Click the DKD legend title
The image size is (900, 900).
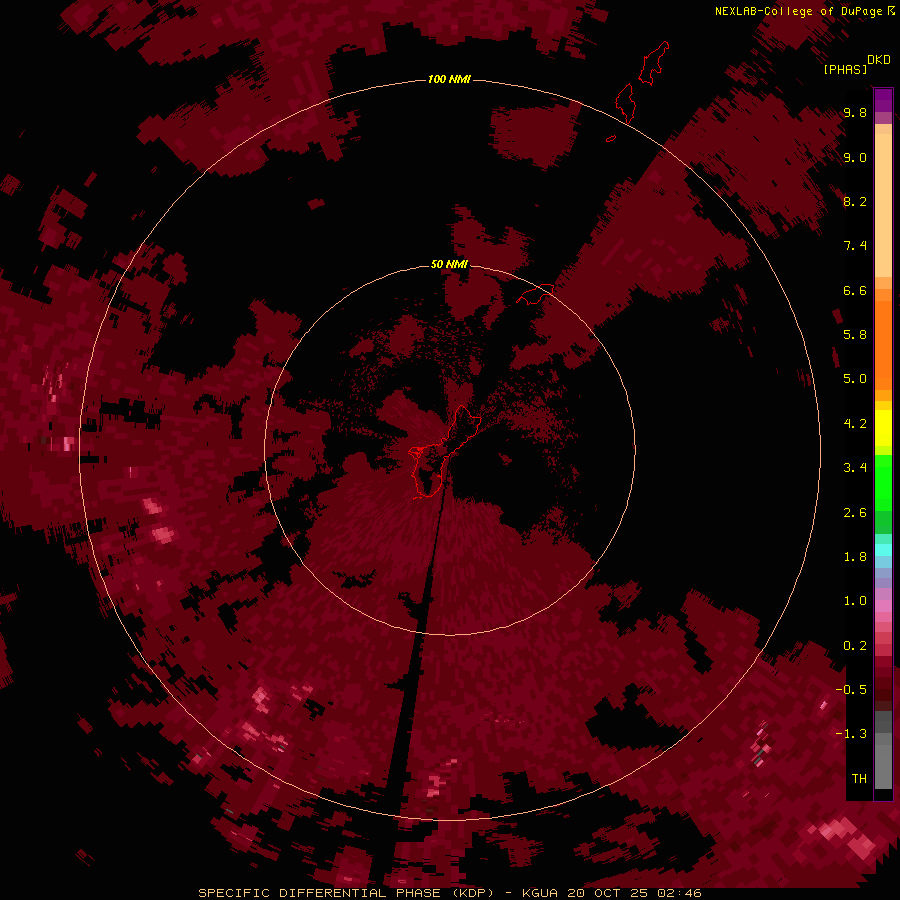click(x=879, y=60)
